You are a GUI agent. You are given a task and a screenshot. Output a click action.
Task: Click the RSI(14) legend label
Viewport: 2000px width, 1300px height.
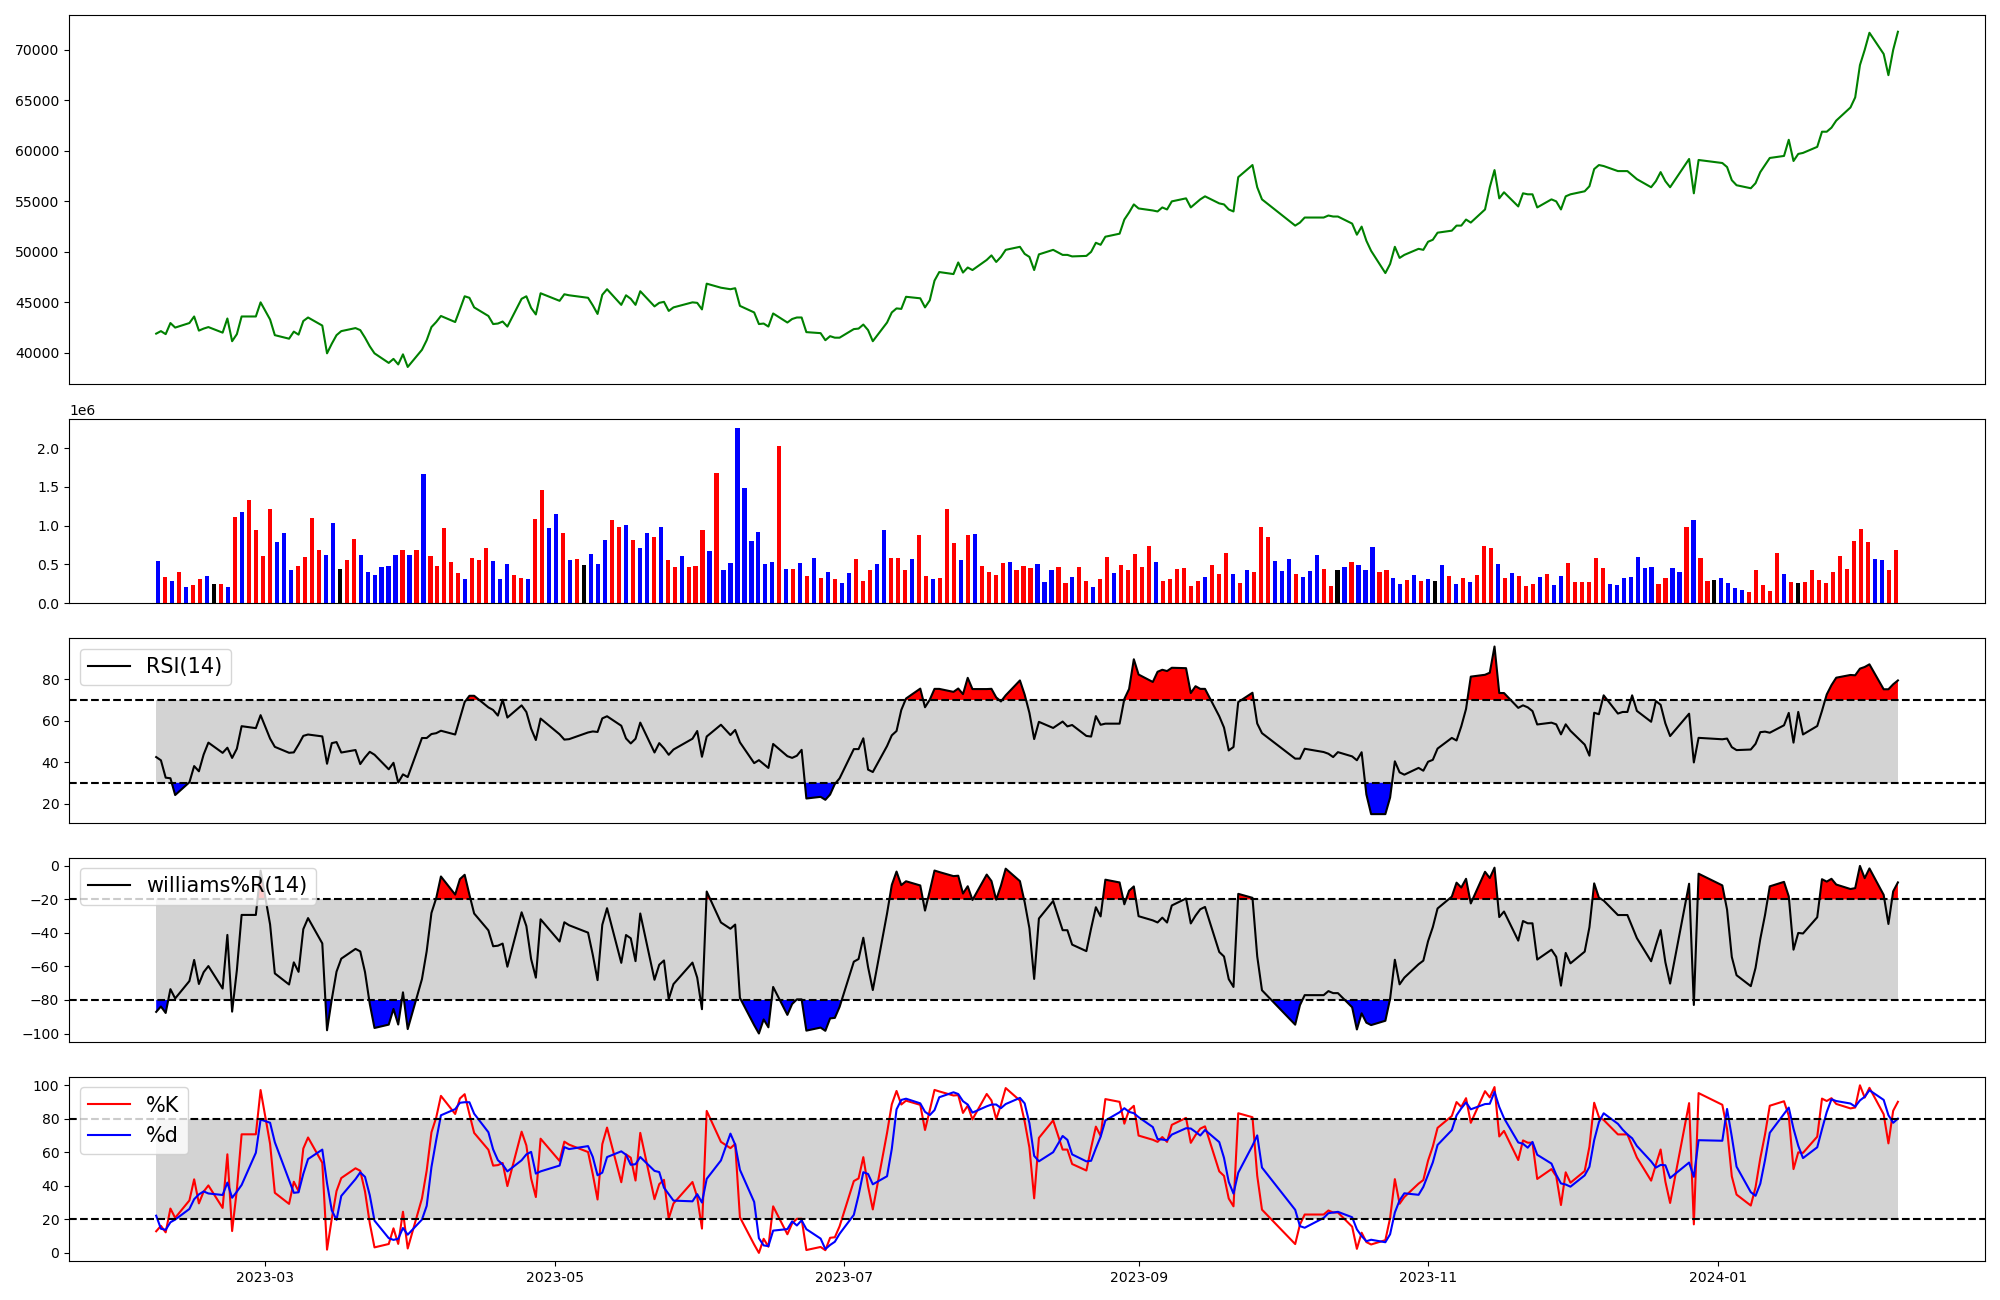[184, 666]
